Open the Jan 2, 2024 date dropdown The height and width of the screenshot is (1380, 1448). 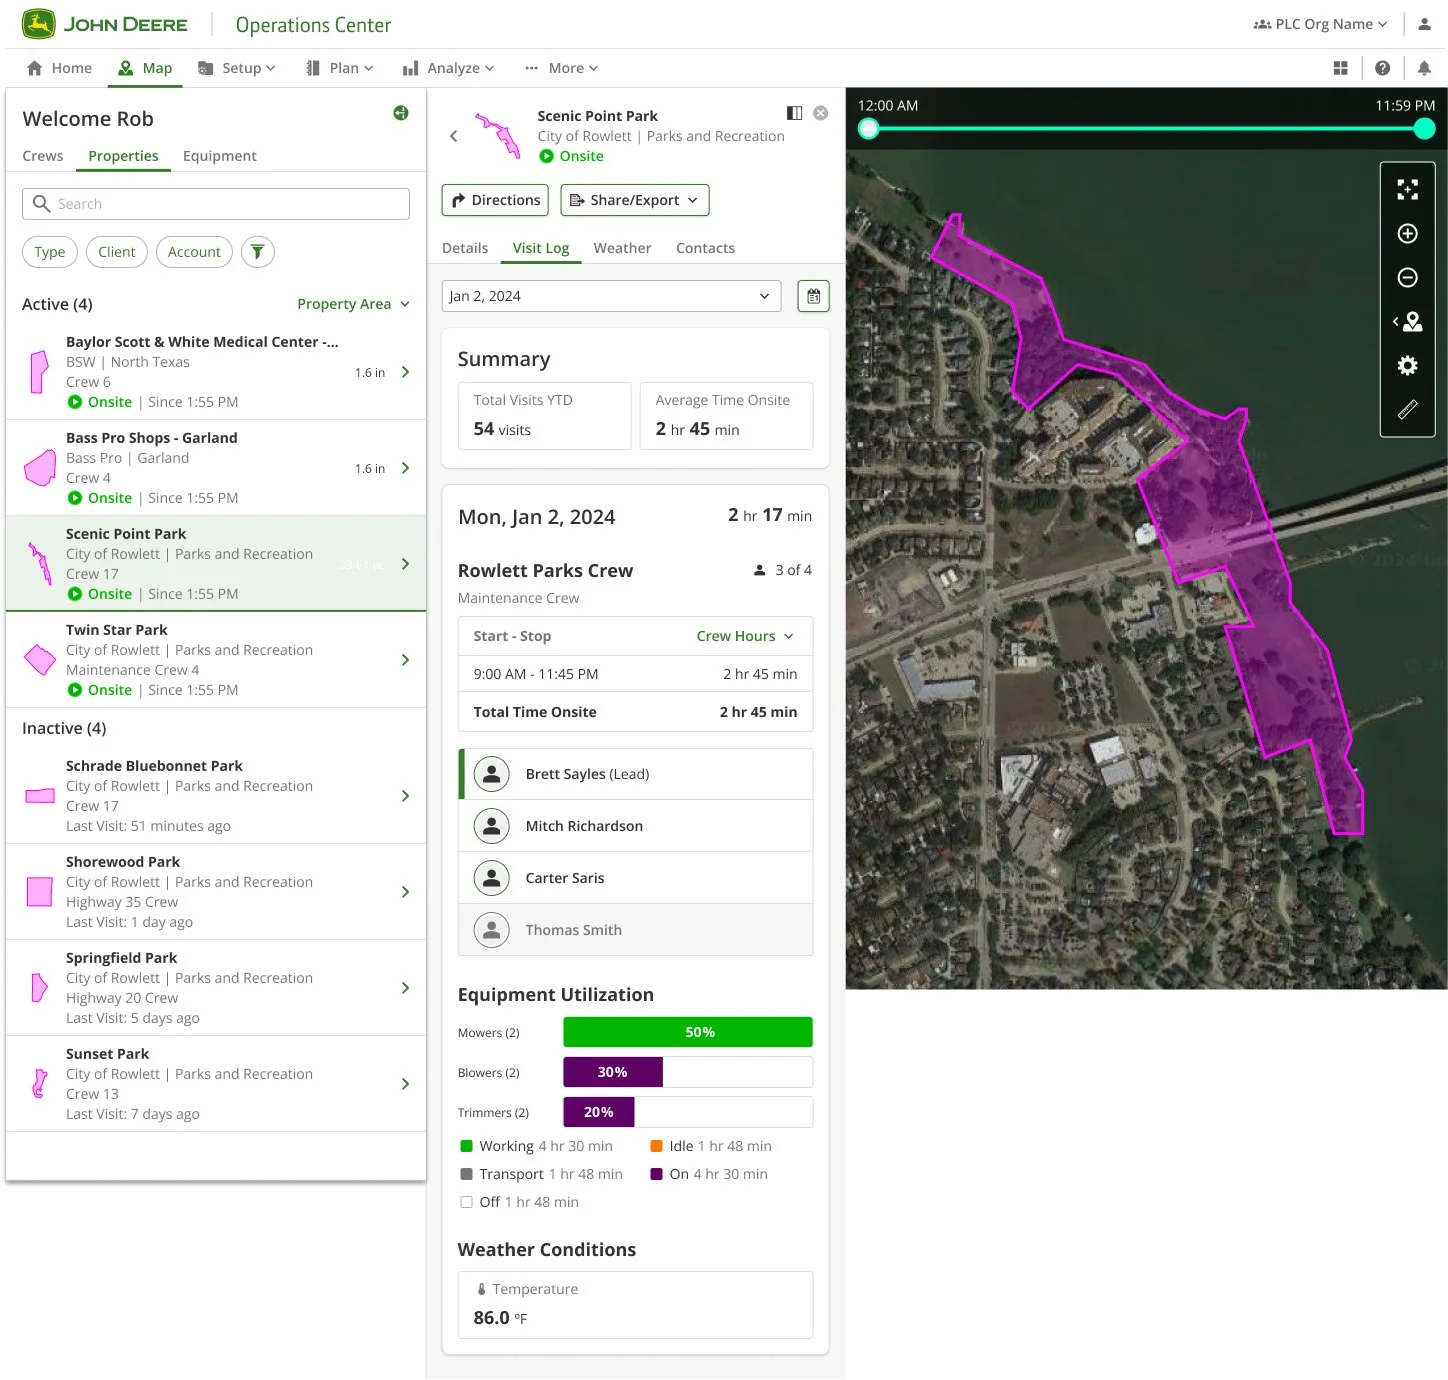[611, 296]
